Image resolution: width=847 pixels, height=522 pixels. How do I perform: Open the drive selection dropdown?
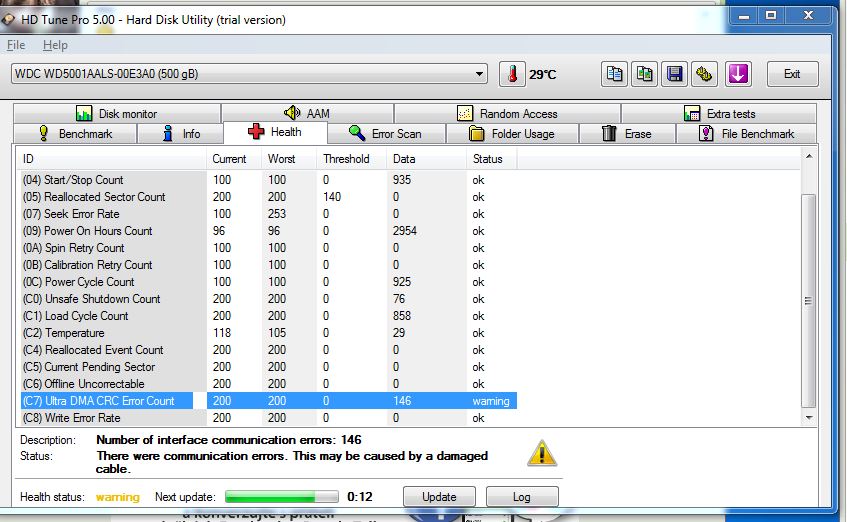point(249,74)
